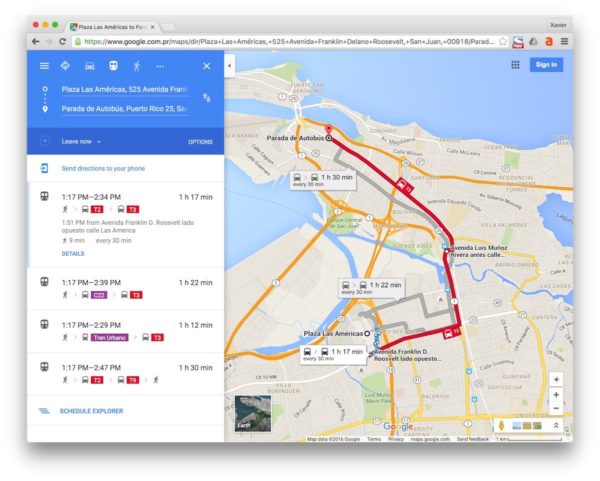Zoom in on the map
The image size is (600, 481).
click(556, 395)
